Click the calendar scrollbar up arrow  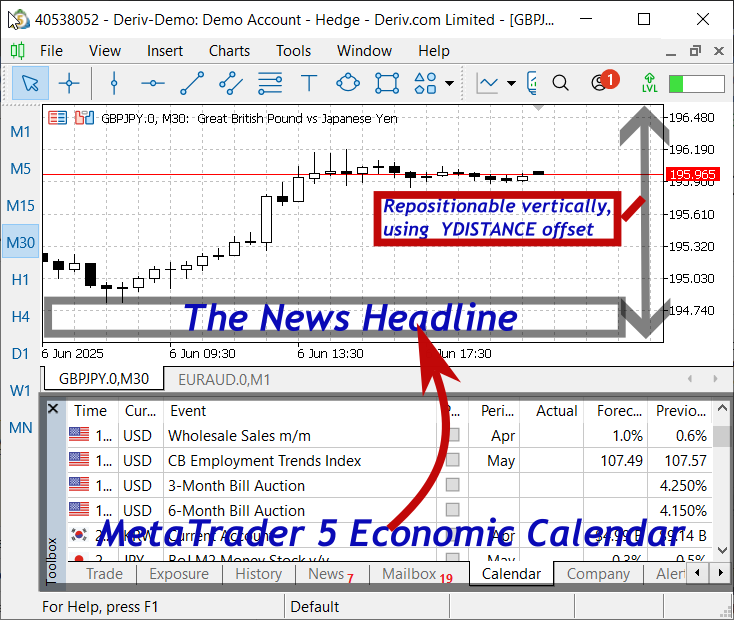722,408
